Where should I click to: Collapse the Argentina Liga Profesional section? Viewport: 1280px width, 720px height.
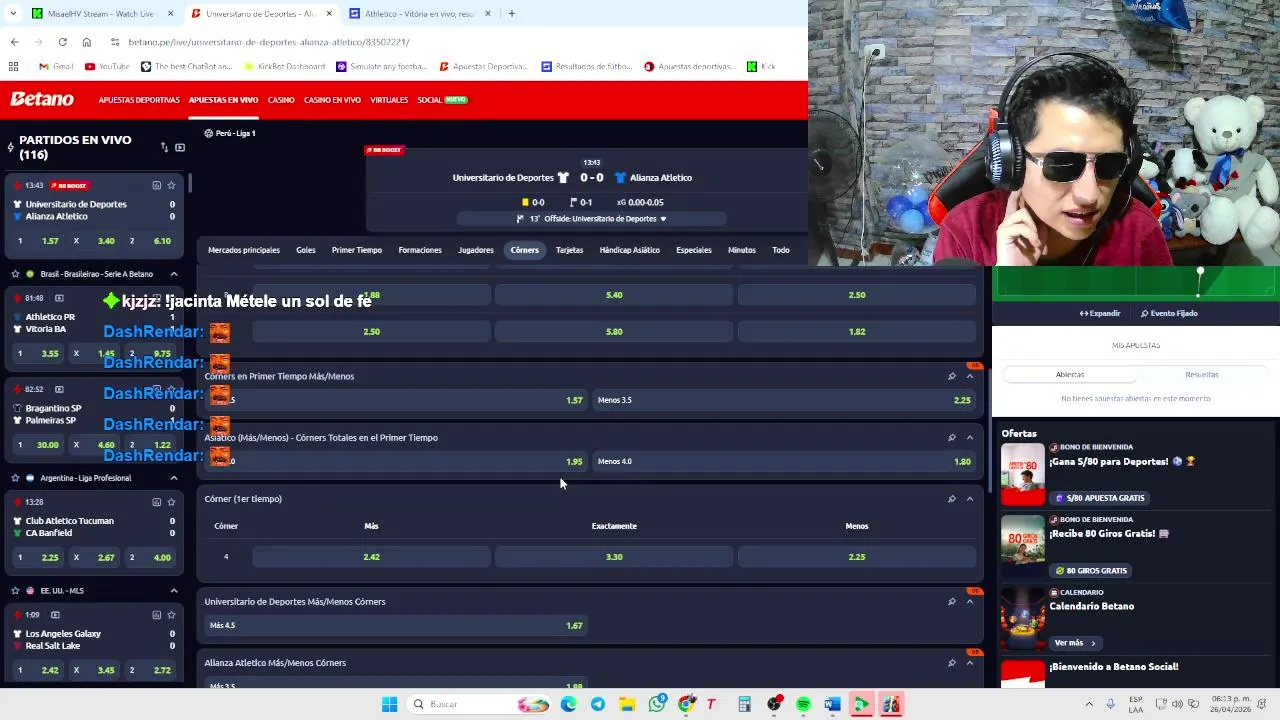click(173, 478)
